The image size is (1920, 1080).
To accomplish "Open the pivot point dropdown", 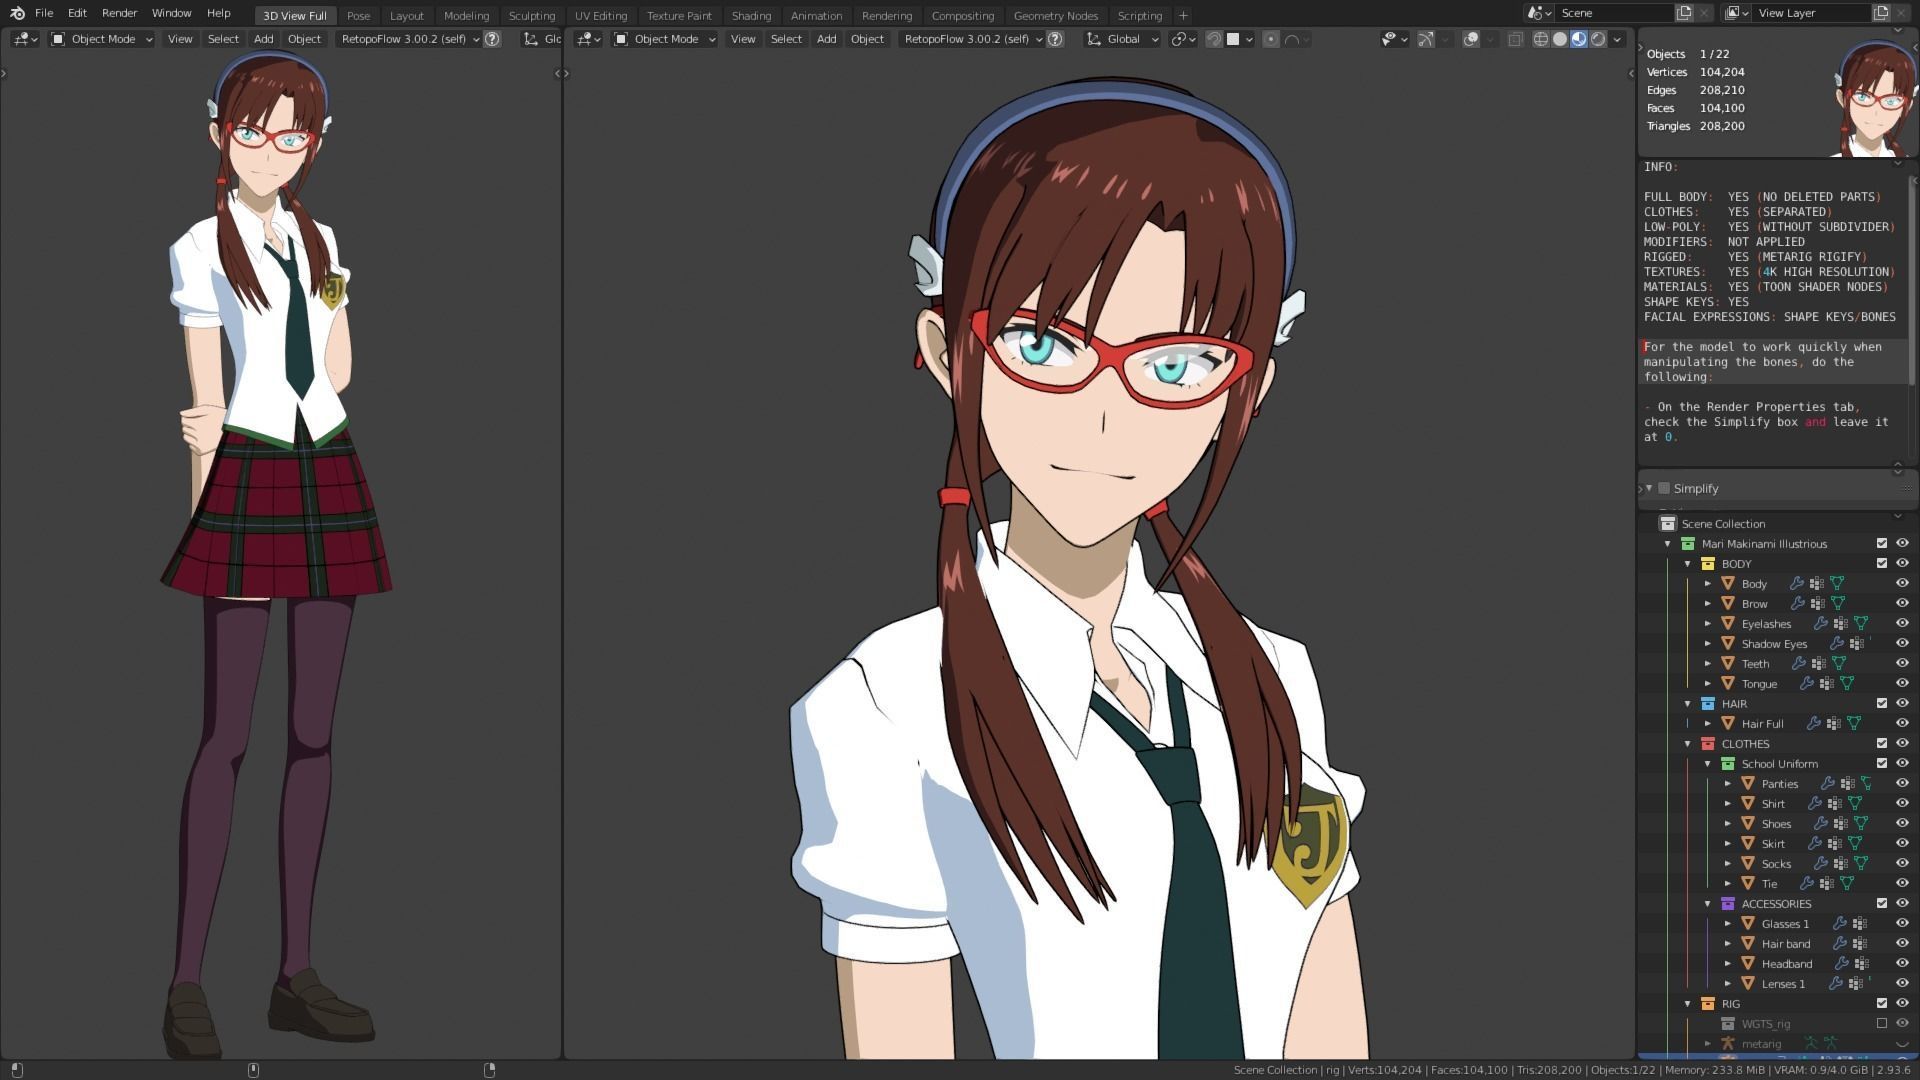I will tap(1183, 39).
